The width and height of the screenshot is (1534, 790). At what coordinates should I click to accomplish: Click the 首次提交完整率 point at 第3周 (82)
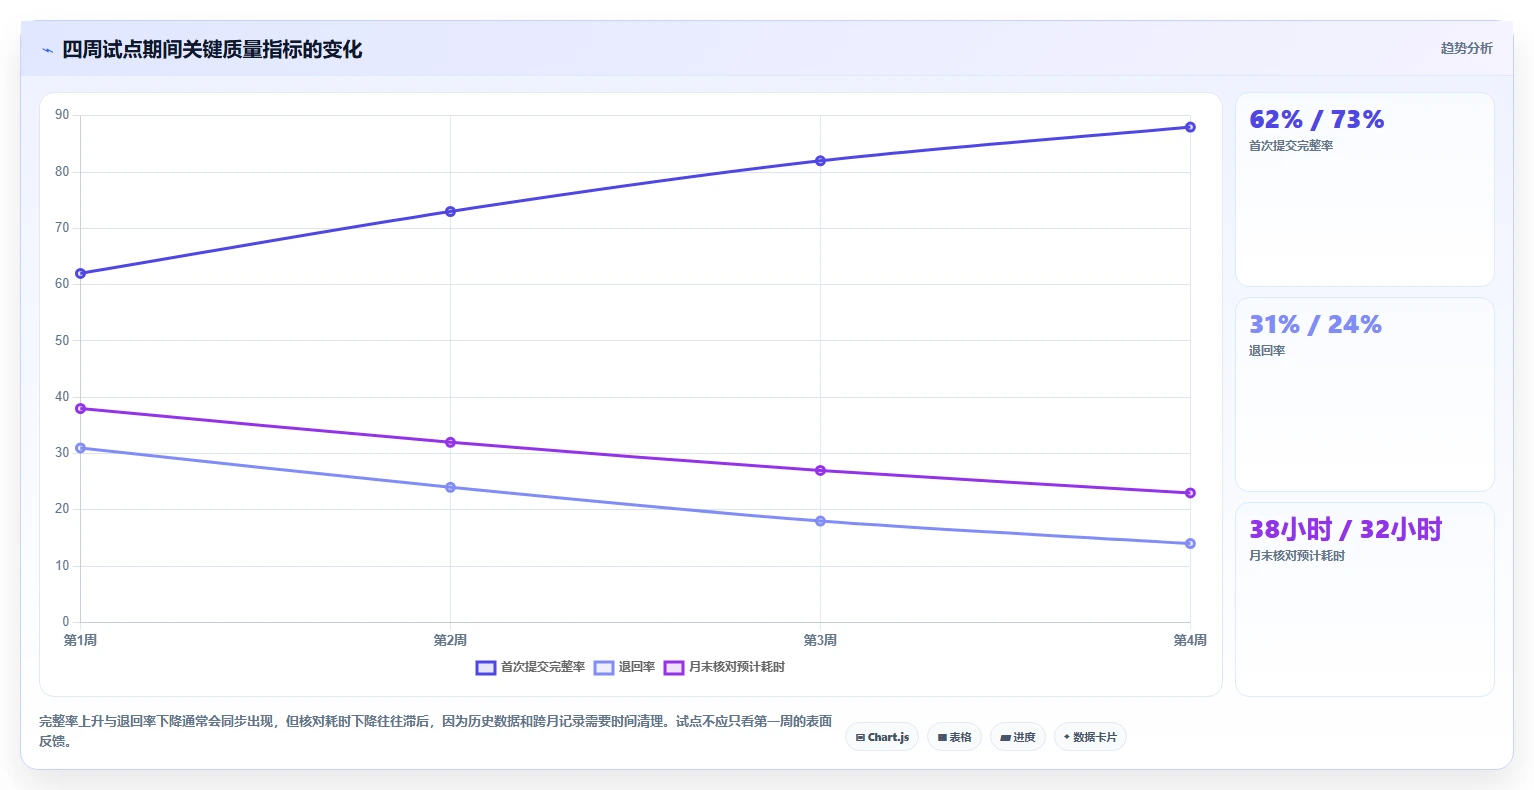(x=820, y=160)
